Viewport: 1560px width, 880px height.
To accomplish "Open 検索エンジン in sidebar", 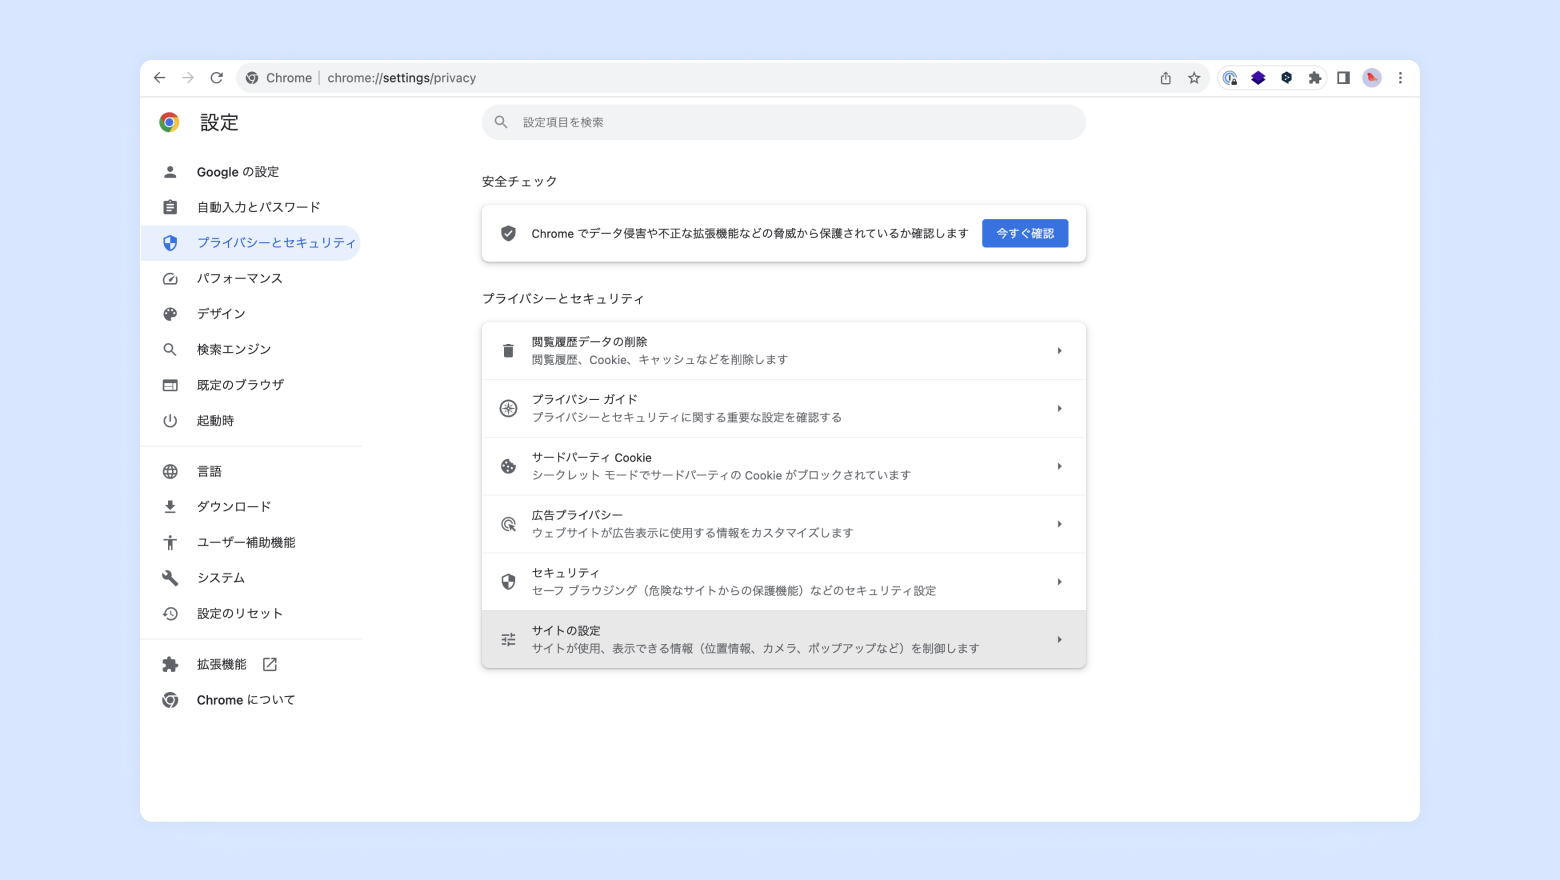I will (x=250, y=349).
